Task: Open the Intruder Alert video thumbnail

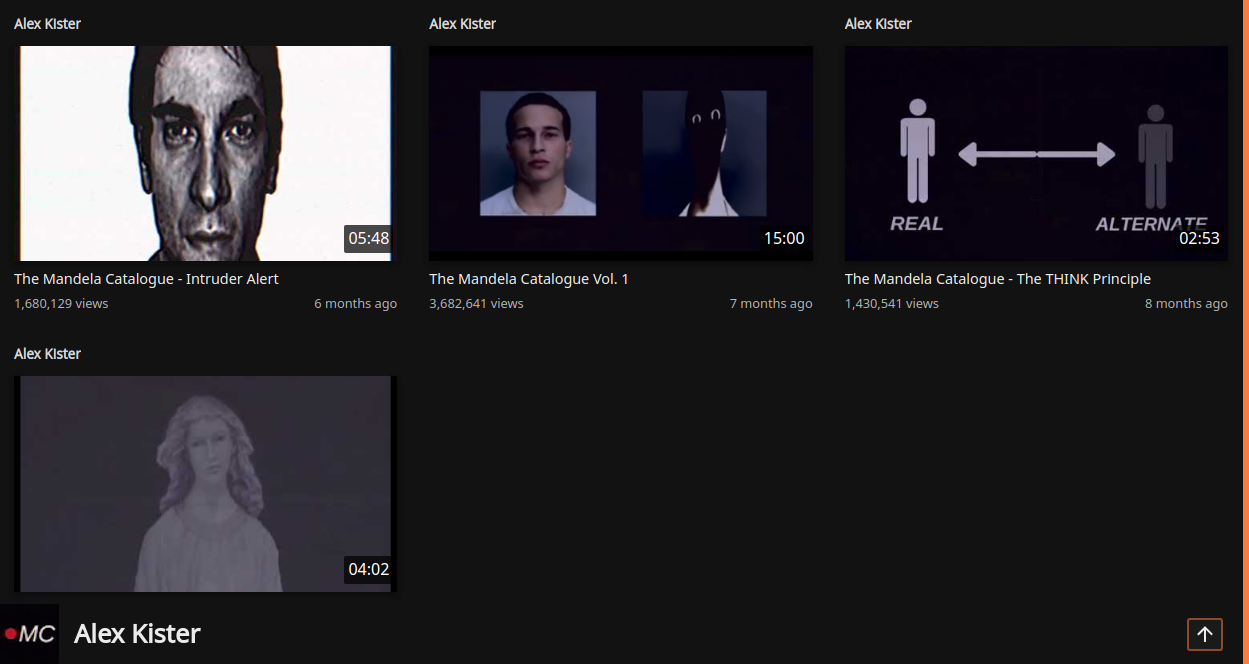Action: point(205,153)
